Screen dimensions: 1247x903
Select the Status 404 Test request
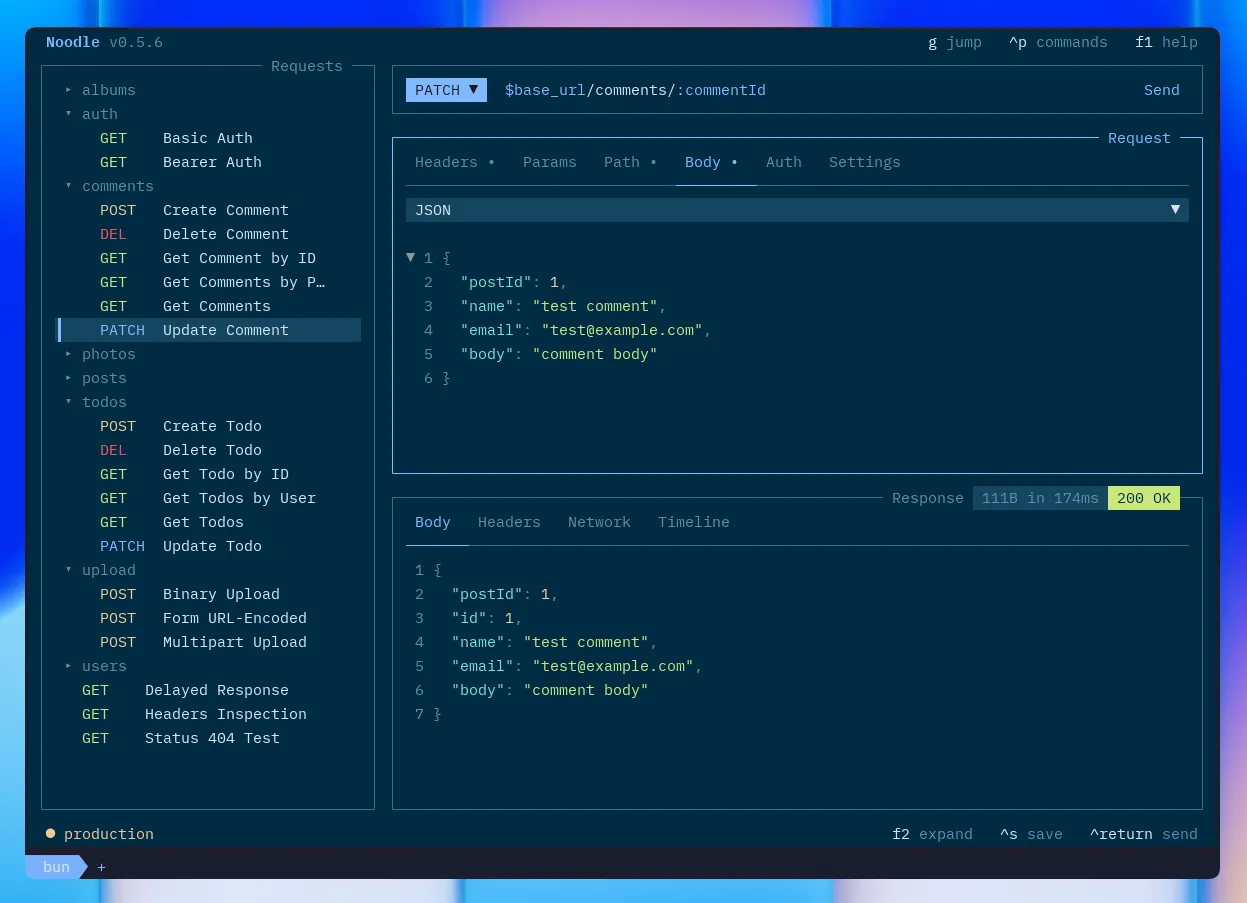pyautogui.click(x=208, y=738)
